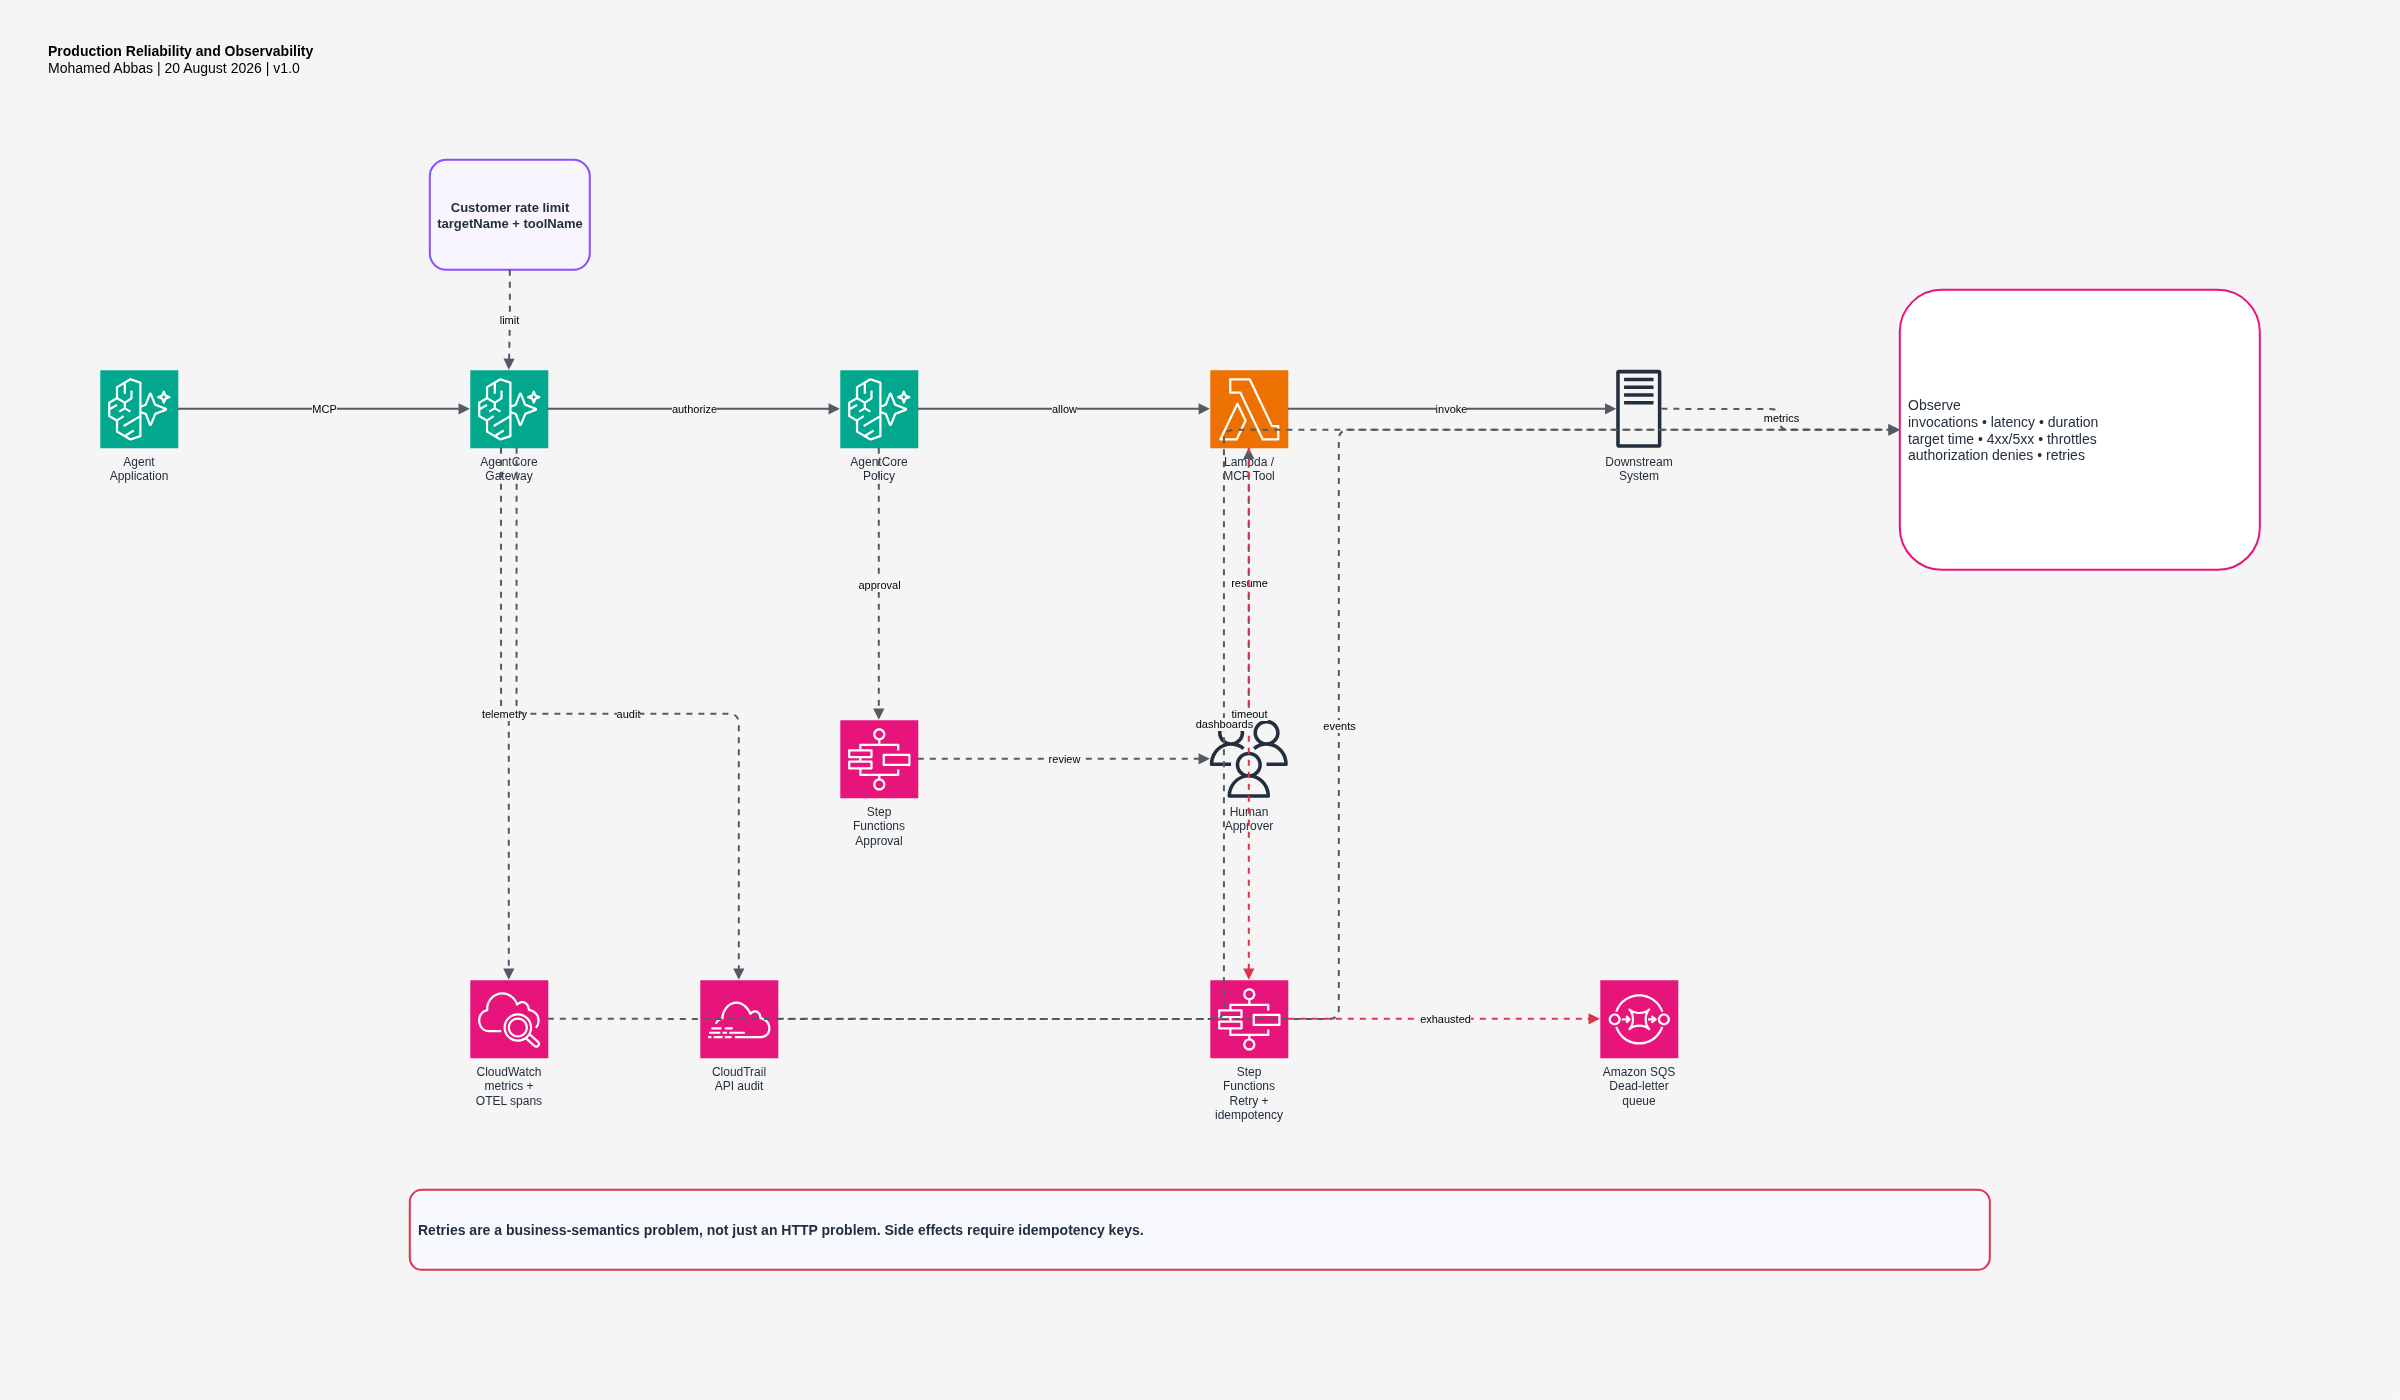The image size is (2400, 1400).
Task: Select the Agent Application icon
Action: (139, 409)
